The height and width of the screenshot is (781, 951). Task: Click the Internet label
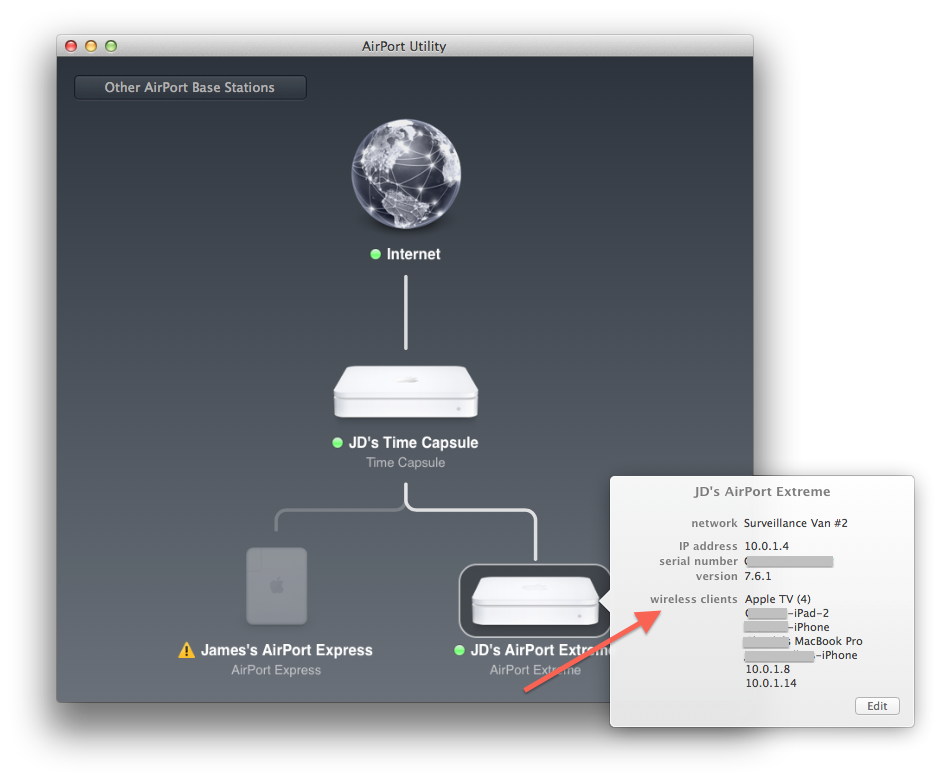click(x=413, y=254)
